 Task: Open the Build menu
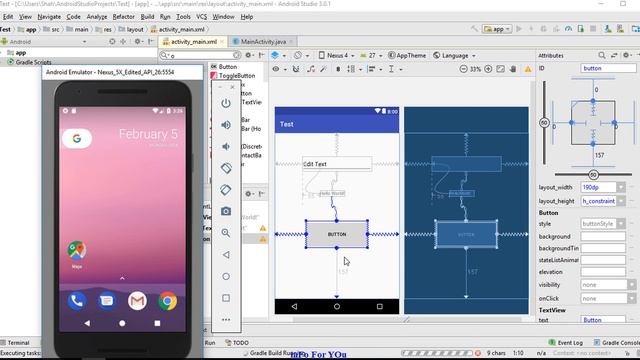[x=147, y=17]
